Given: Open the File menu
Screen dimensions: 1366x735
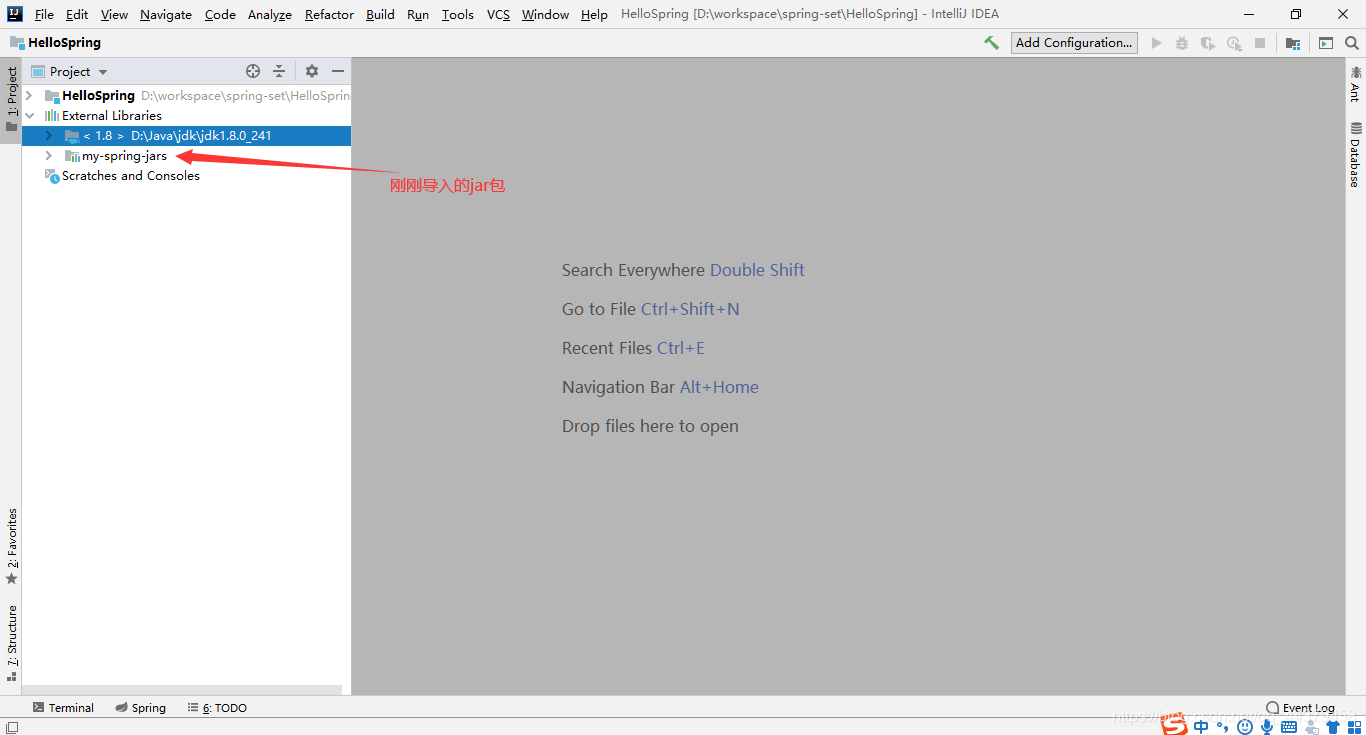Looking at the screenshot, I should pos(44,14).
